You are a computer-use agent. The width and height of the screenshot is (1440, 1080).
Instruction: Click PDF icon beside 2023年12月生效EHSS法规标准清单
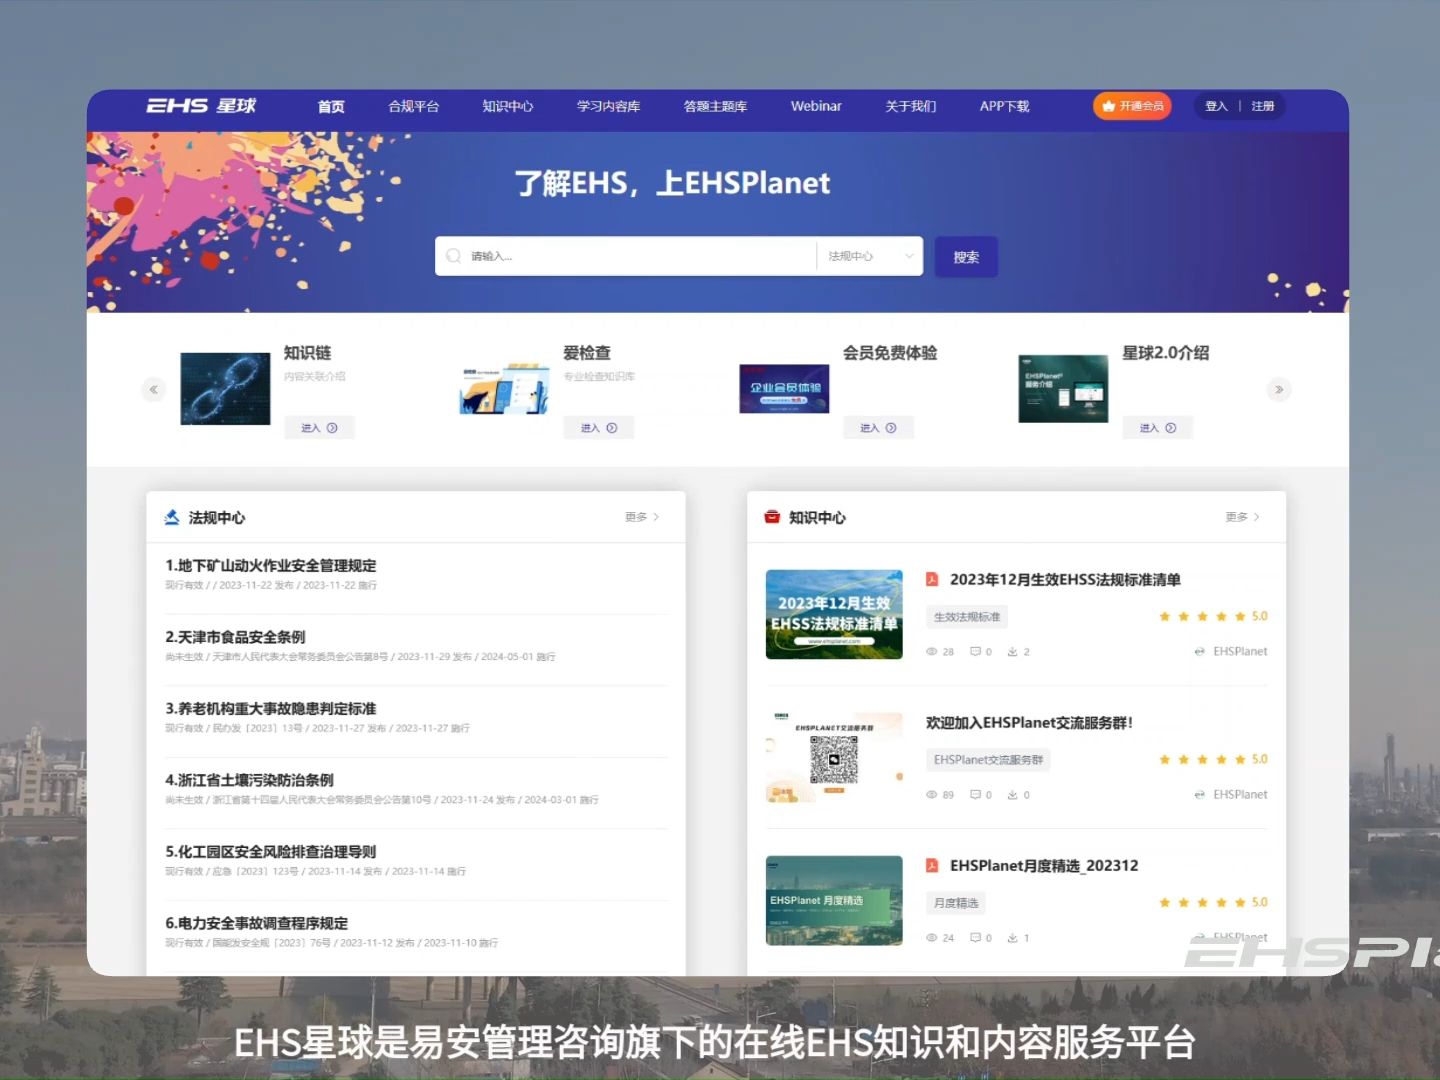[x=932, y=580]
